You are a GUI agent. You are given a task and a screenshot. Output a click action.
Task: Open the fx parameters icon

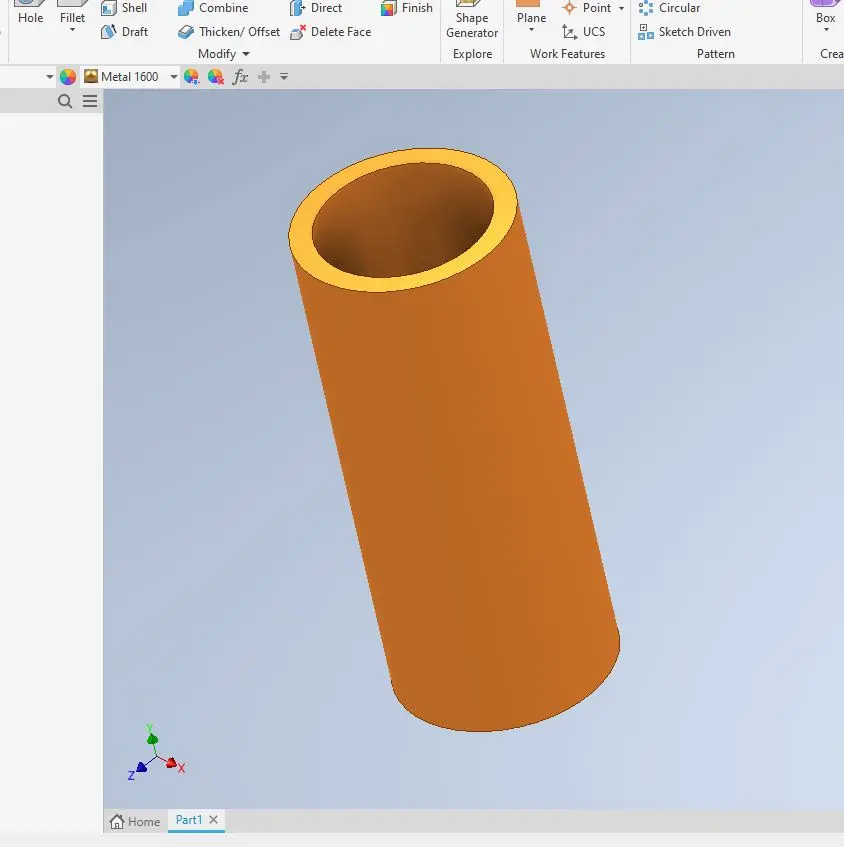click(240, 77)
